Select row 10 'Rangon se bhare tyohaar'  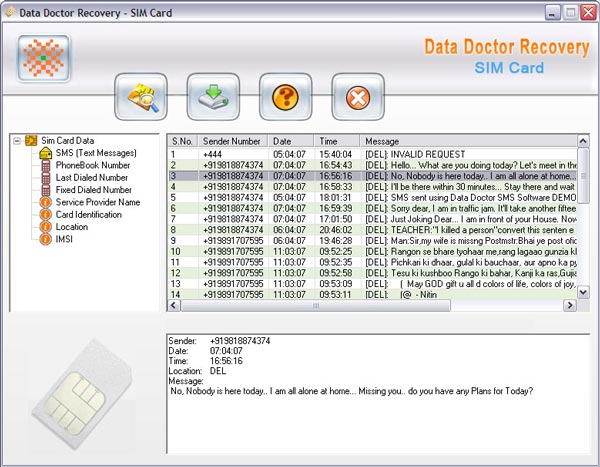click(x=372, y=251)
